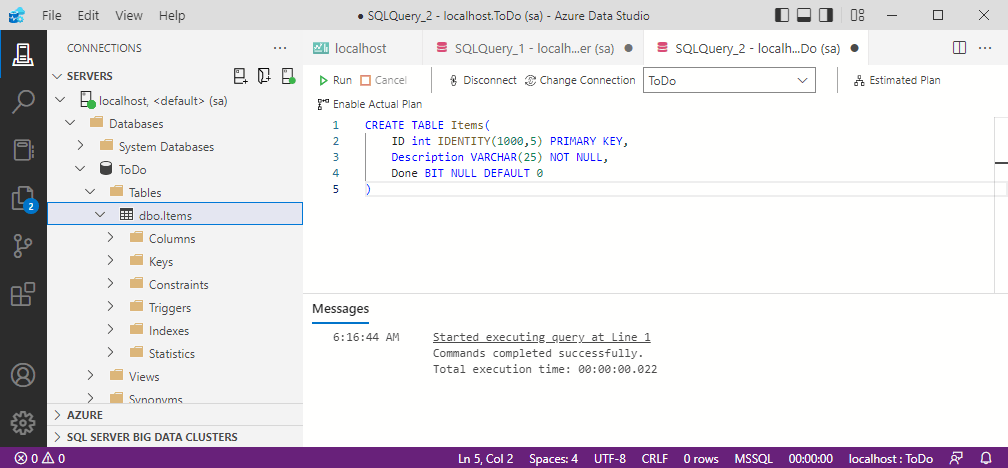The height and width of the screenshot is (468, 1008).
Task: Click the Show Active Connections icon
Action: coord(288,76)
